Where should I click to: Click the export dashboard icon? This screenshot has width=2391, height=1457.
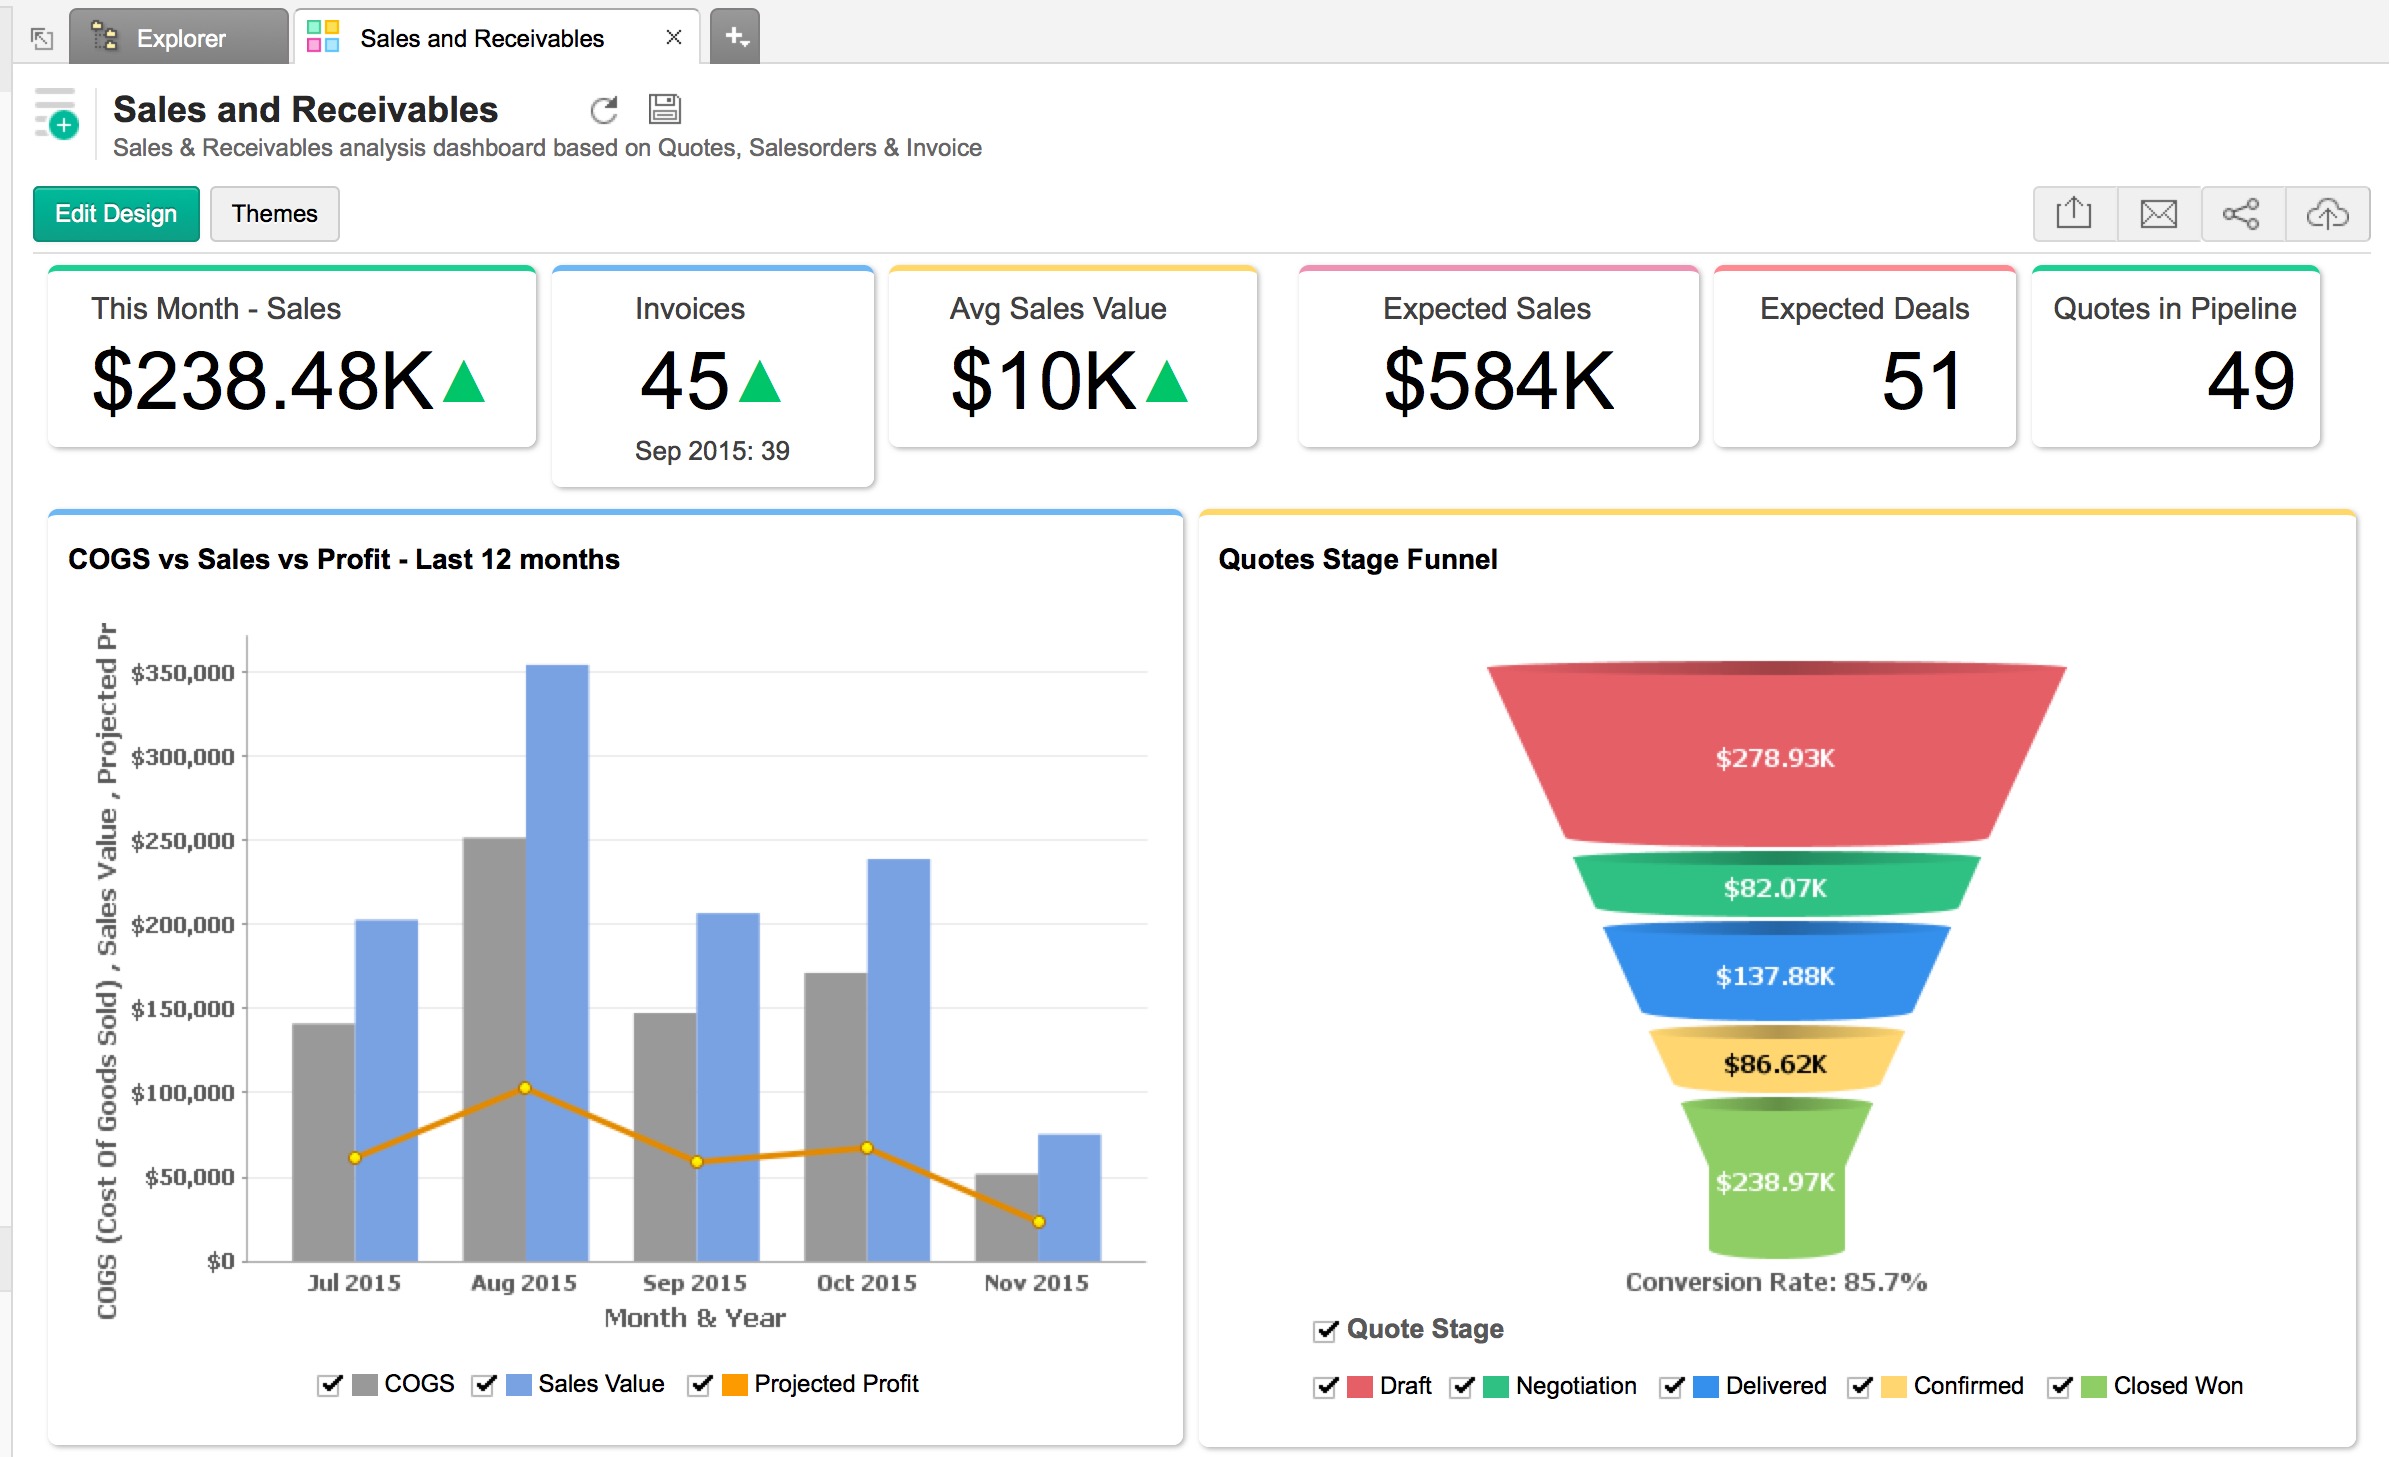2074,213
